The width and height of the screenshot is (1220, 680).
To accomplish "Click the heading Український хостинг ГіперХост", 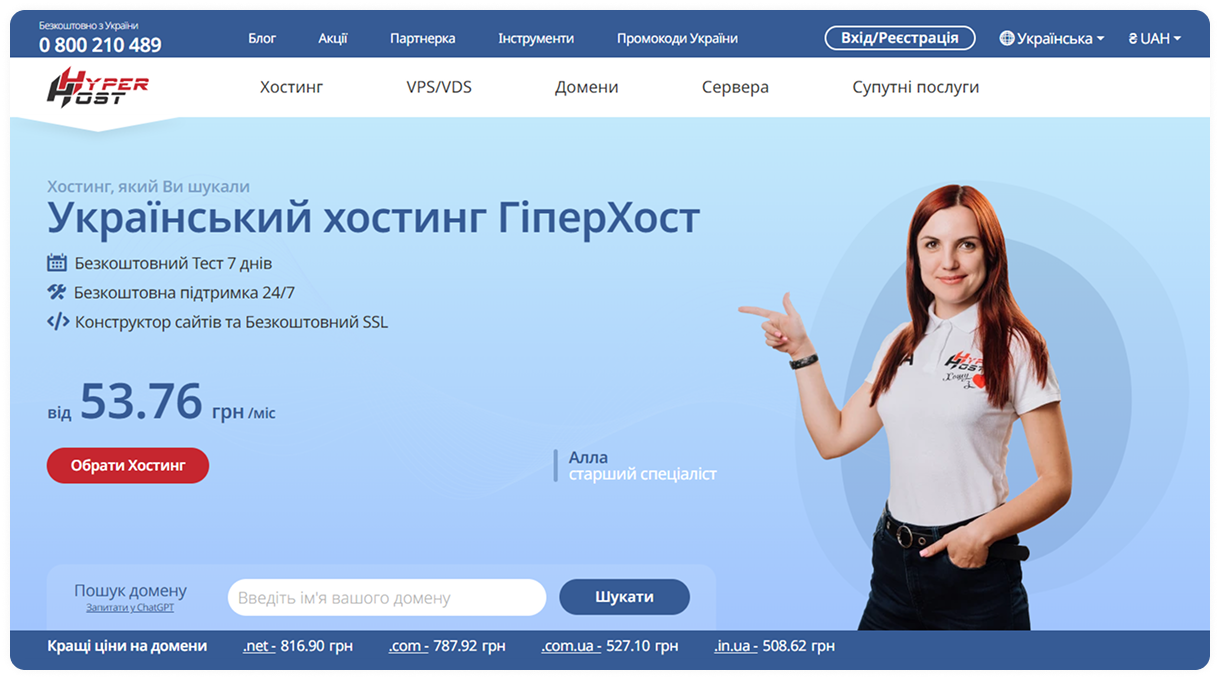I will pos(374,218).
